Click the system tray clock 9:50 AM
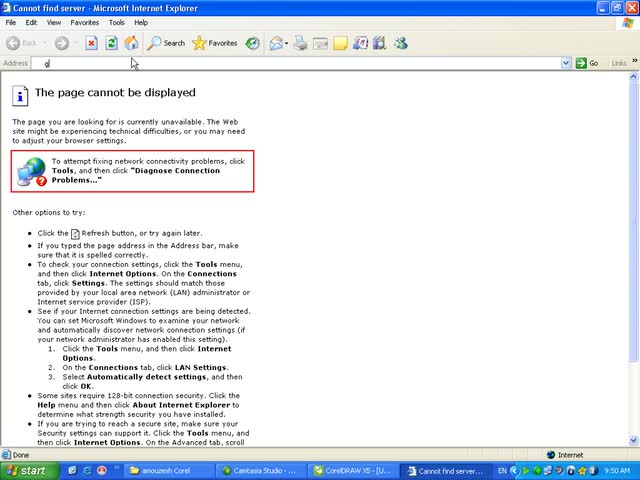Screen dimensions: 640x480 click(617, 471)
